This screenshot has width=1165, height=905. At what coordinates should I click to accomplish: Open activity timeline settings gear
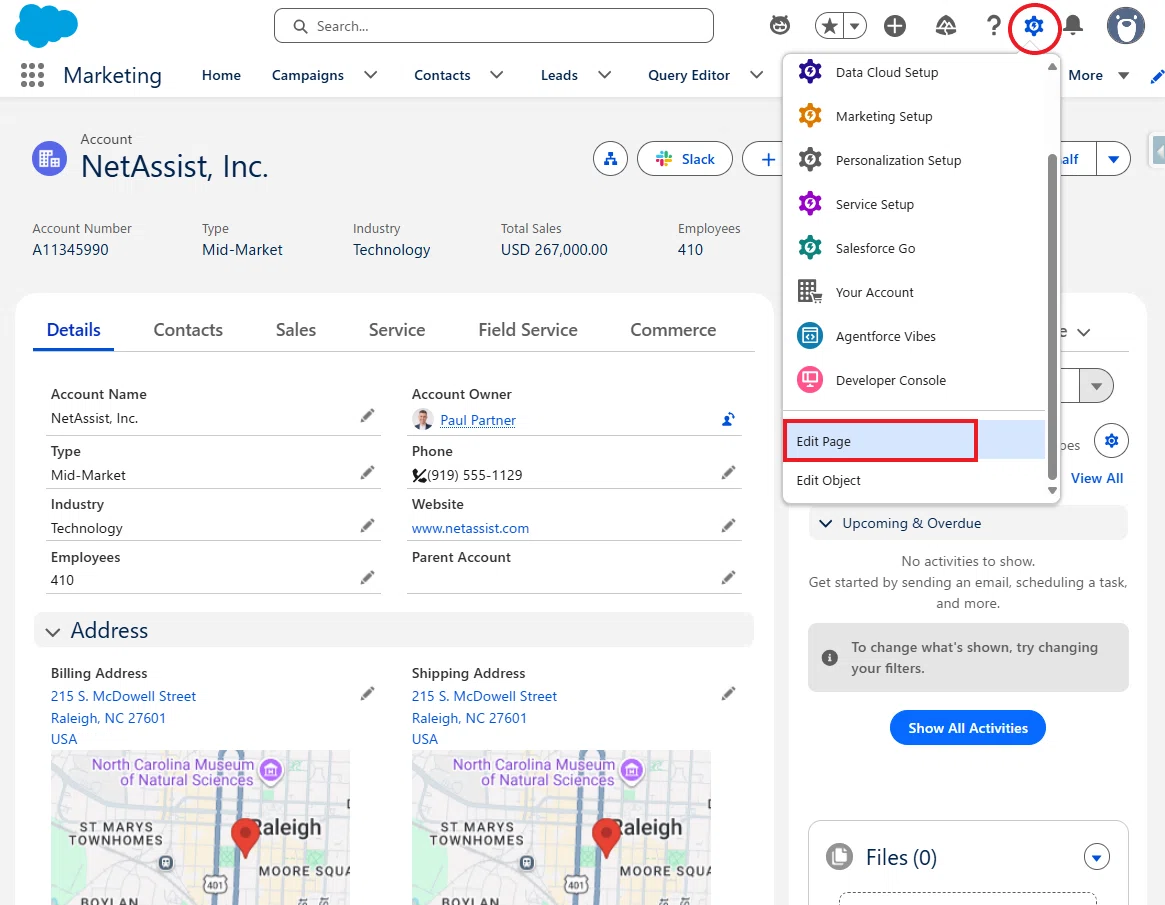pyautogui.click(x=1111, y=441)
